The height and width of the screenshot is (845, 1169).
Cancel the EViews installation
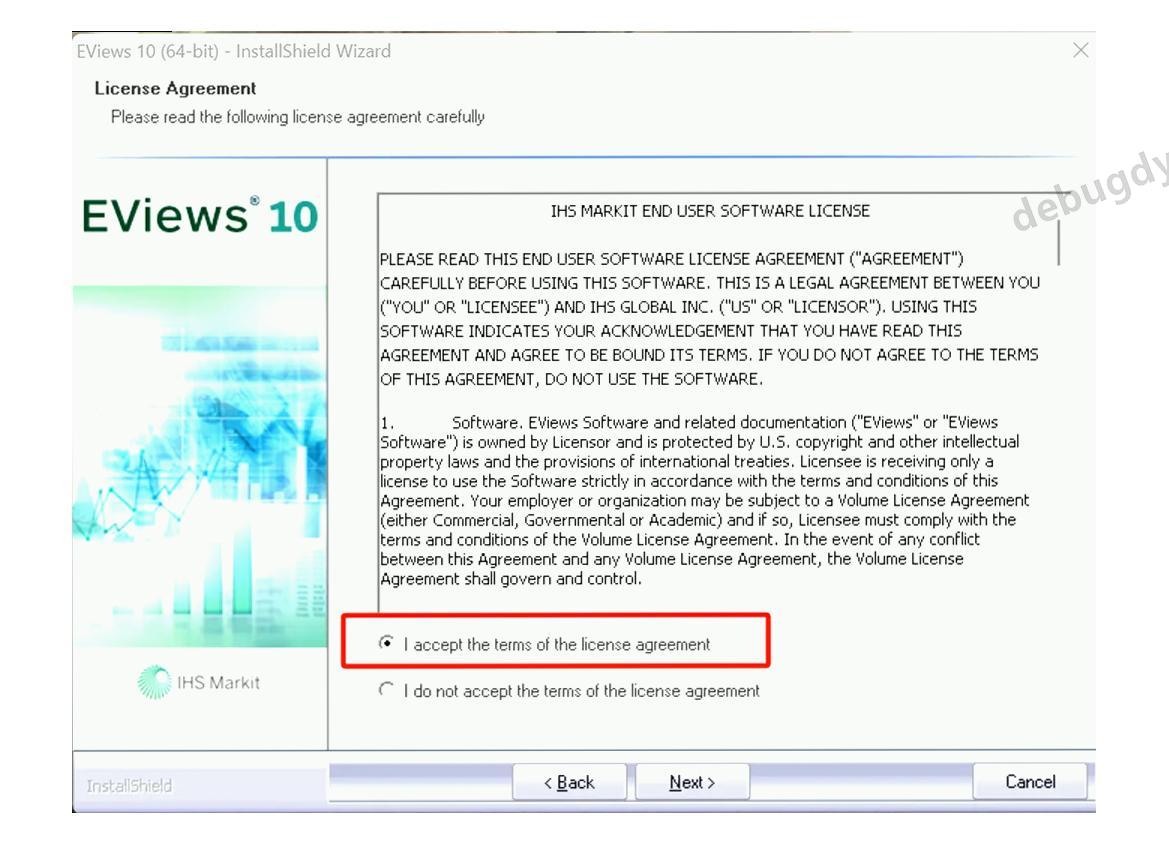1030,782
